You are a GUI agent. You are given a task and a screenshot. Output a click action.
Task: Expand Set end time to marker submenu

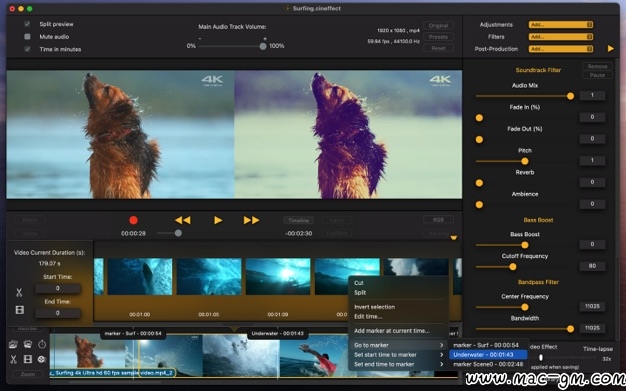[x=398, y=364]
